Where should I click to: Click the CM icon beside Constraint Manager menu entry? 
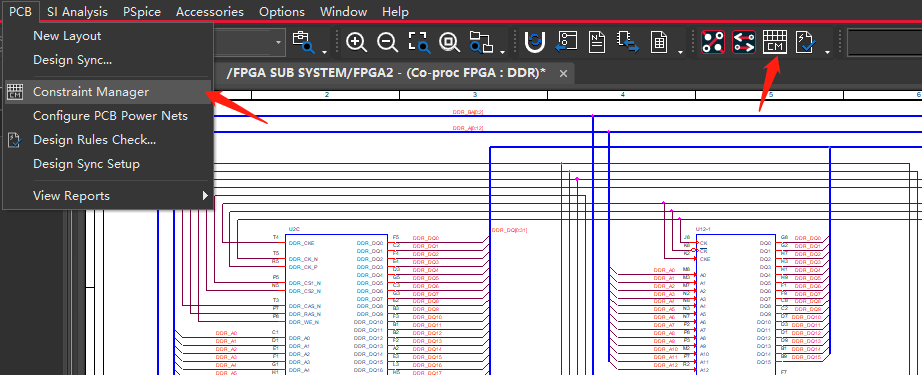point(15,92)
